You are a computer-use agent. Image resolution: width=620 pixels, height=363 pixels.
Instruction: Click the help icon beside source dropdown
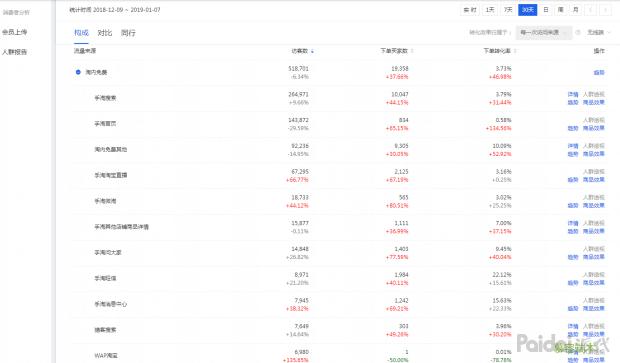click(578, 32)
